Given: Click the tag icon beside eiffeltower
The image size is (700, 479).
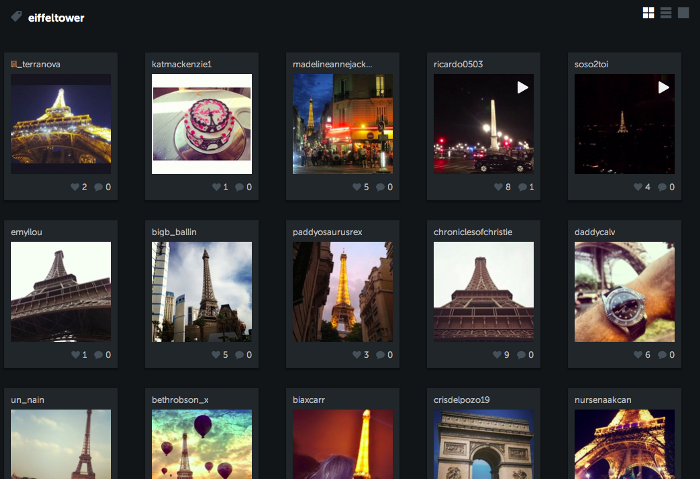Looking at the screenshot, I should click(x=17, y=17).
